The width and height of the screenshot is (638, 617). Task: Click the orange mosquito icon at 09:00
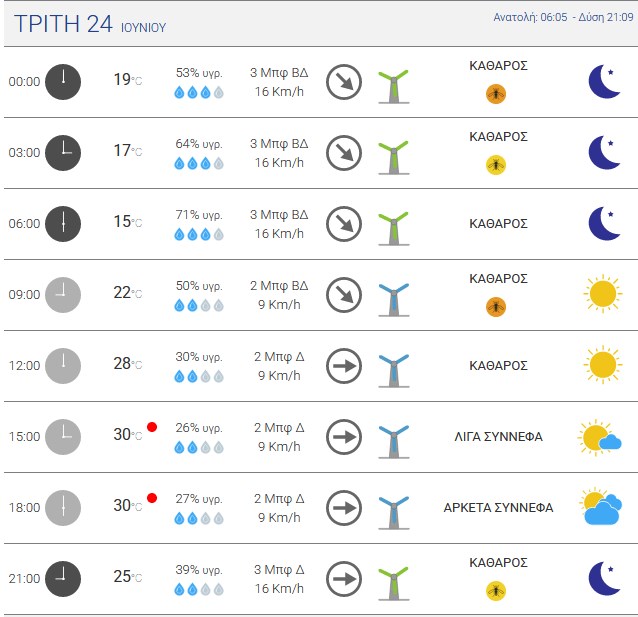pos(496,307)
